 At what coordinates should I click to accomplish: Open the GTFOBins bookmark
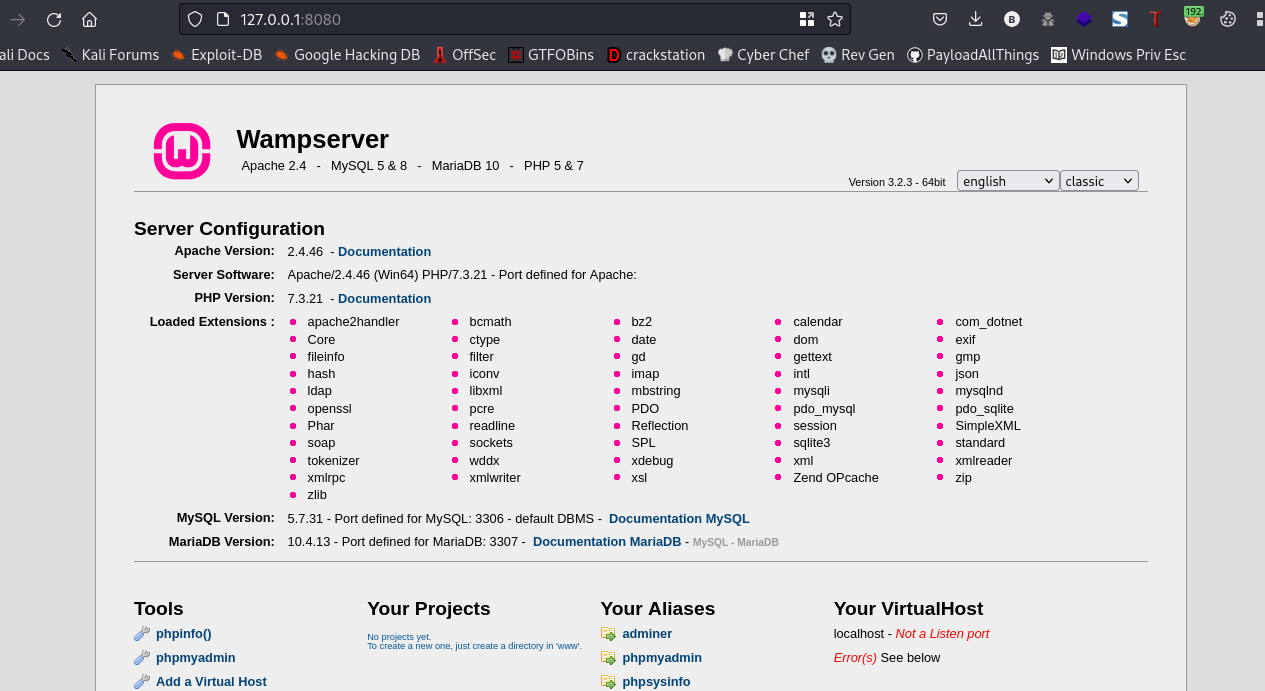551,55
